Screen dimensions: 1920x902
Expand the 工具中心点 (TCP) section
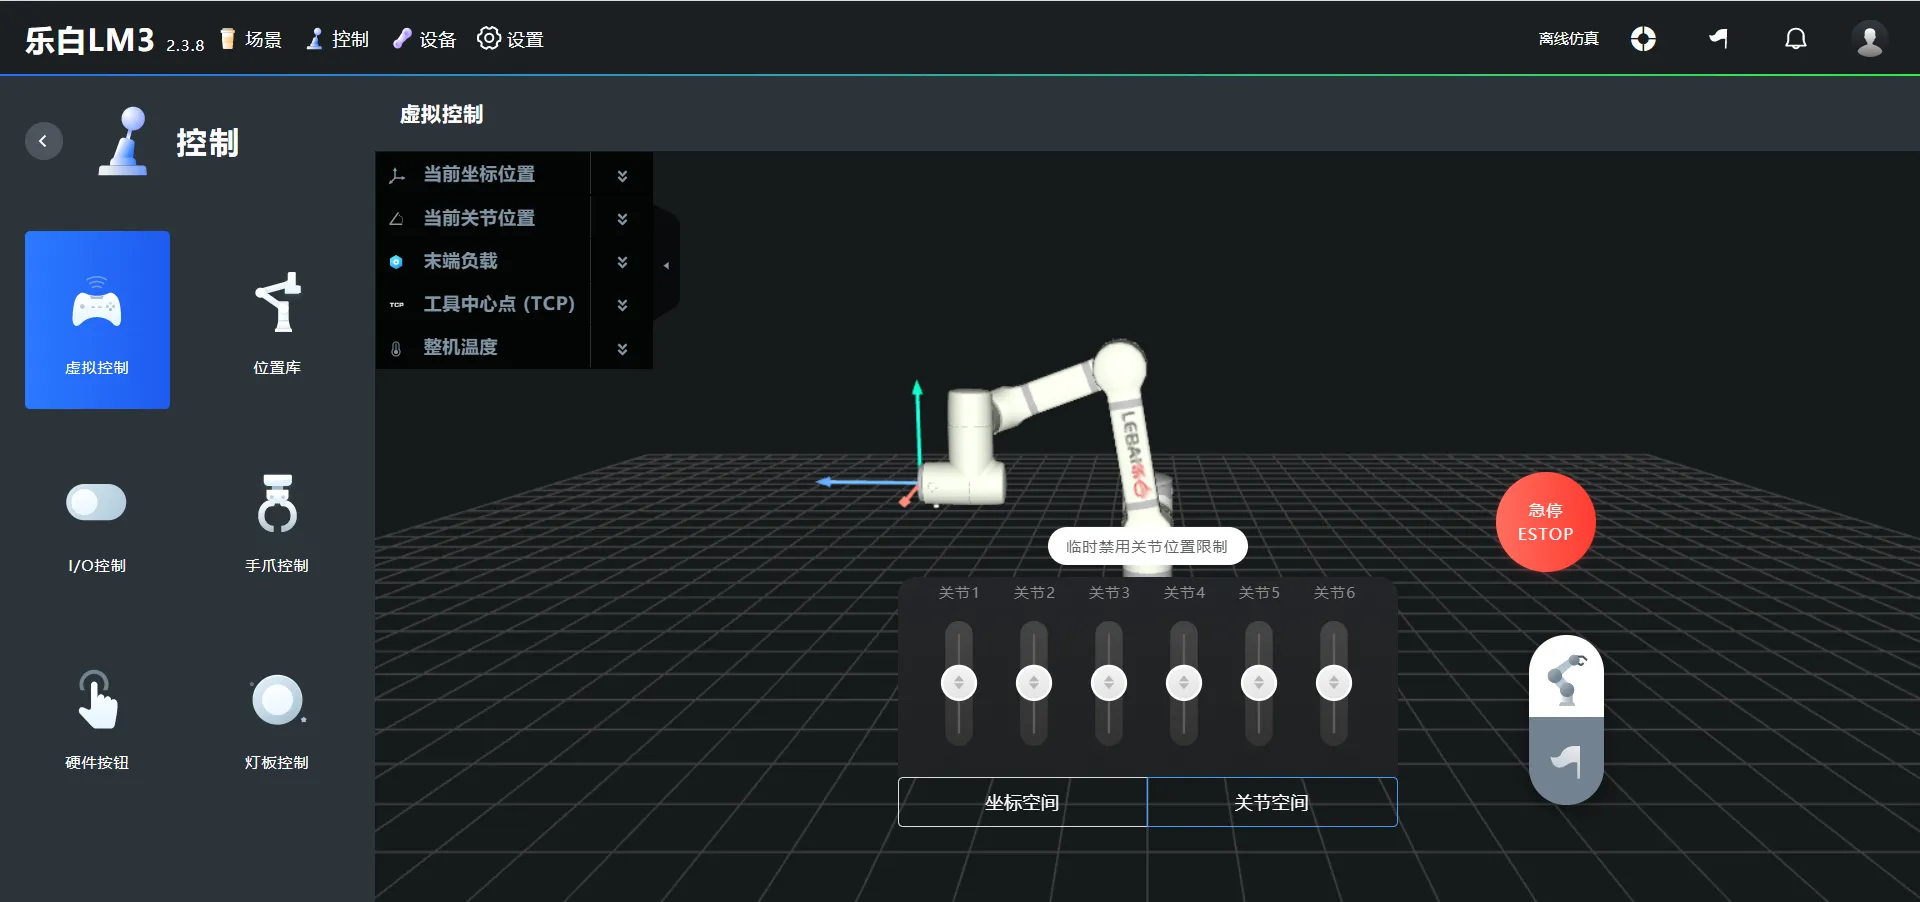[622, 304]
